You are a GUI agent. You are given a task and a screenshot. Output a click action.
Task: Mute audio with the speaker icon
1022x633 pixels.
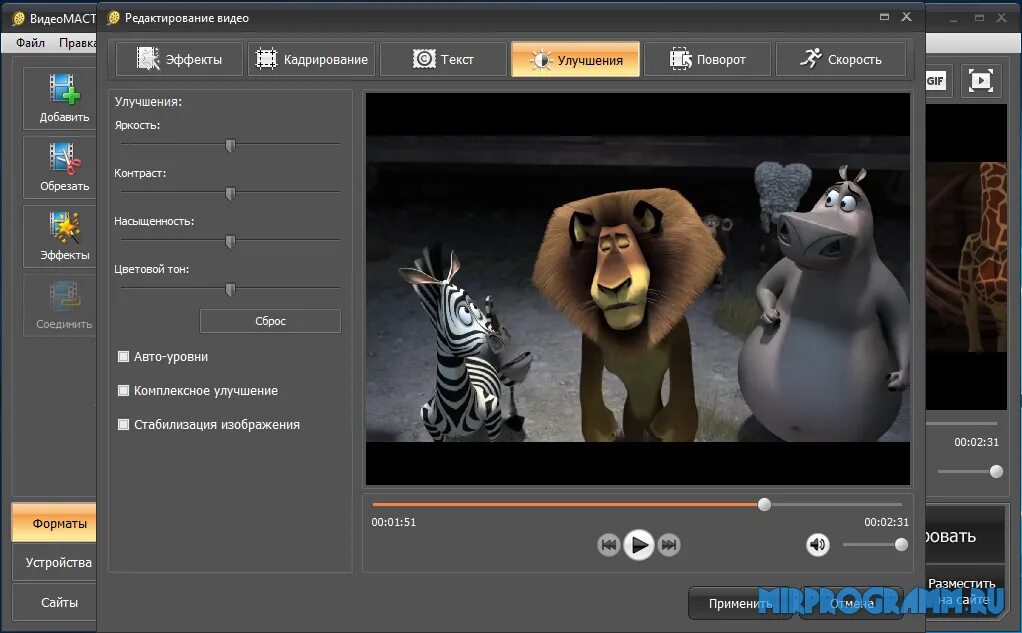(x=817, y=544)
